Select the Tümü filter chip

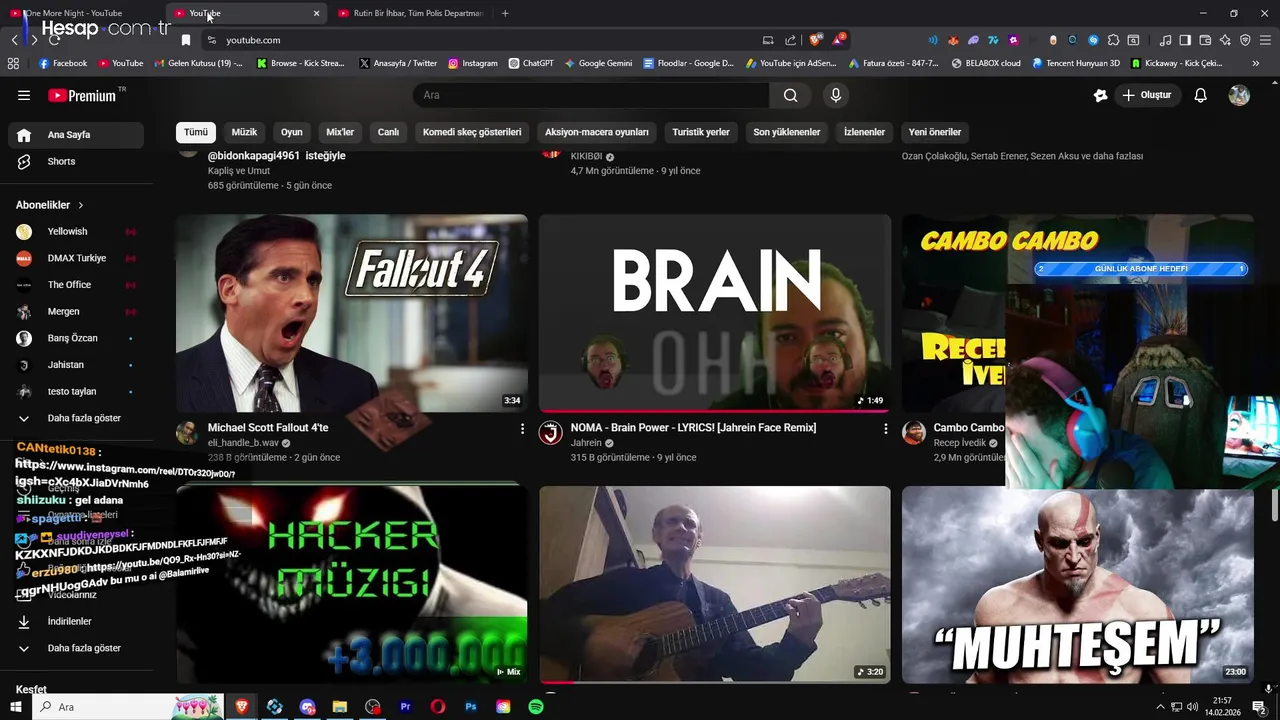[x=196, y=132]
